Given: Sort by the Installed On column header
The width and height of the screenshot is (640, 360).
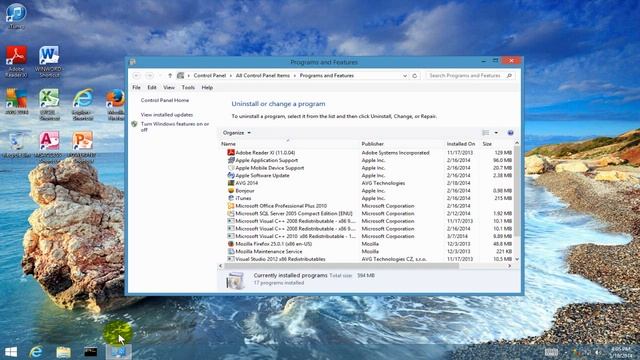Looking at the screenshot, I should coord(462,144).
